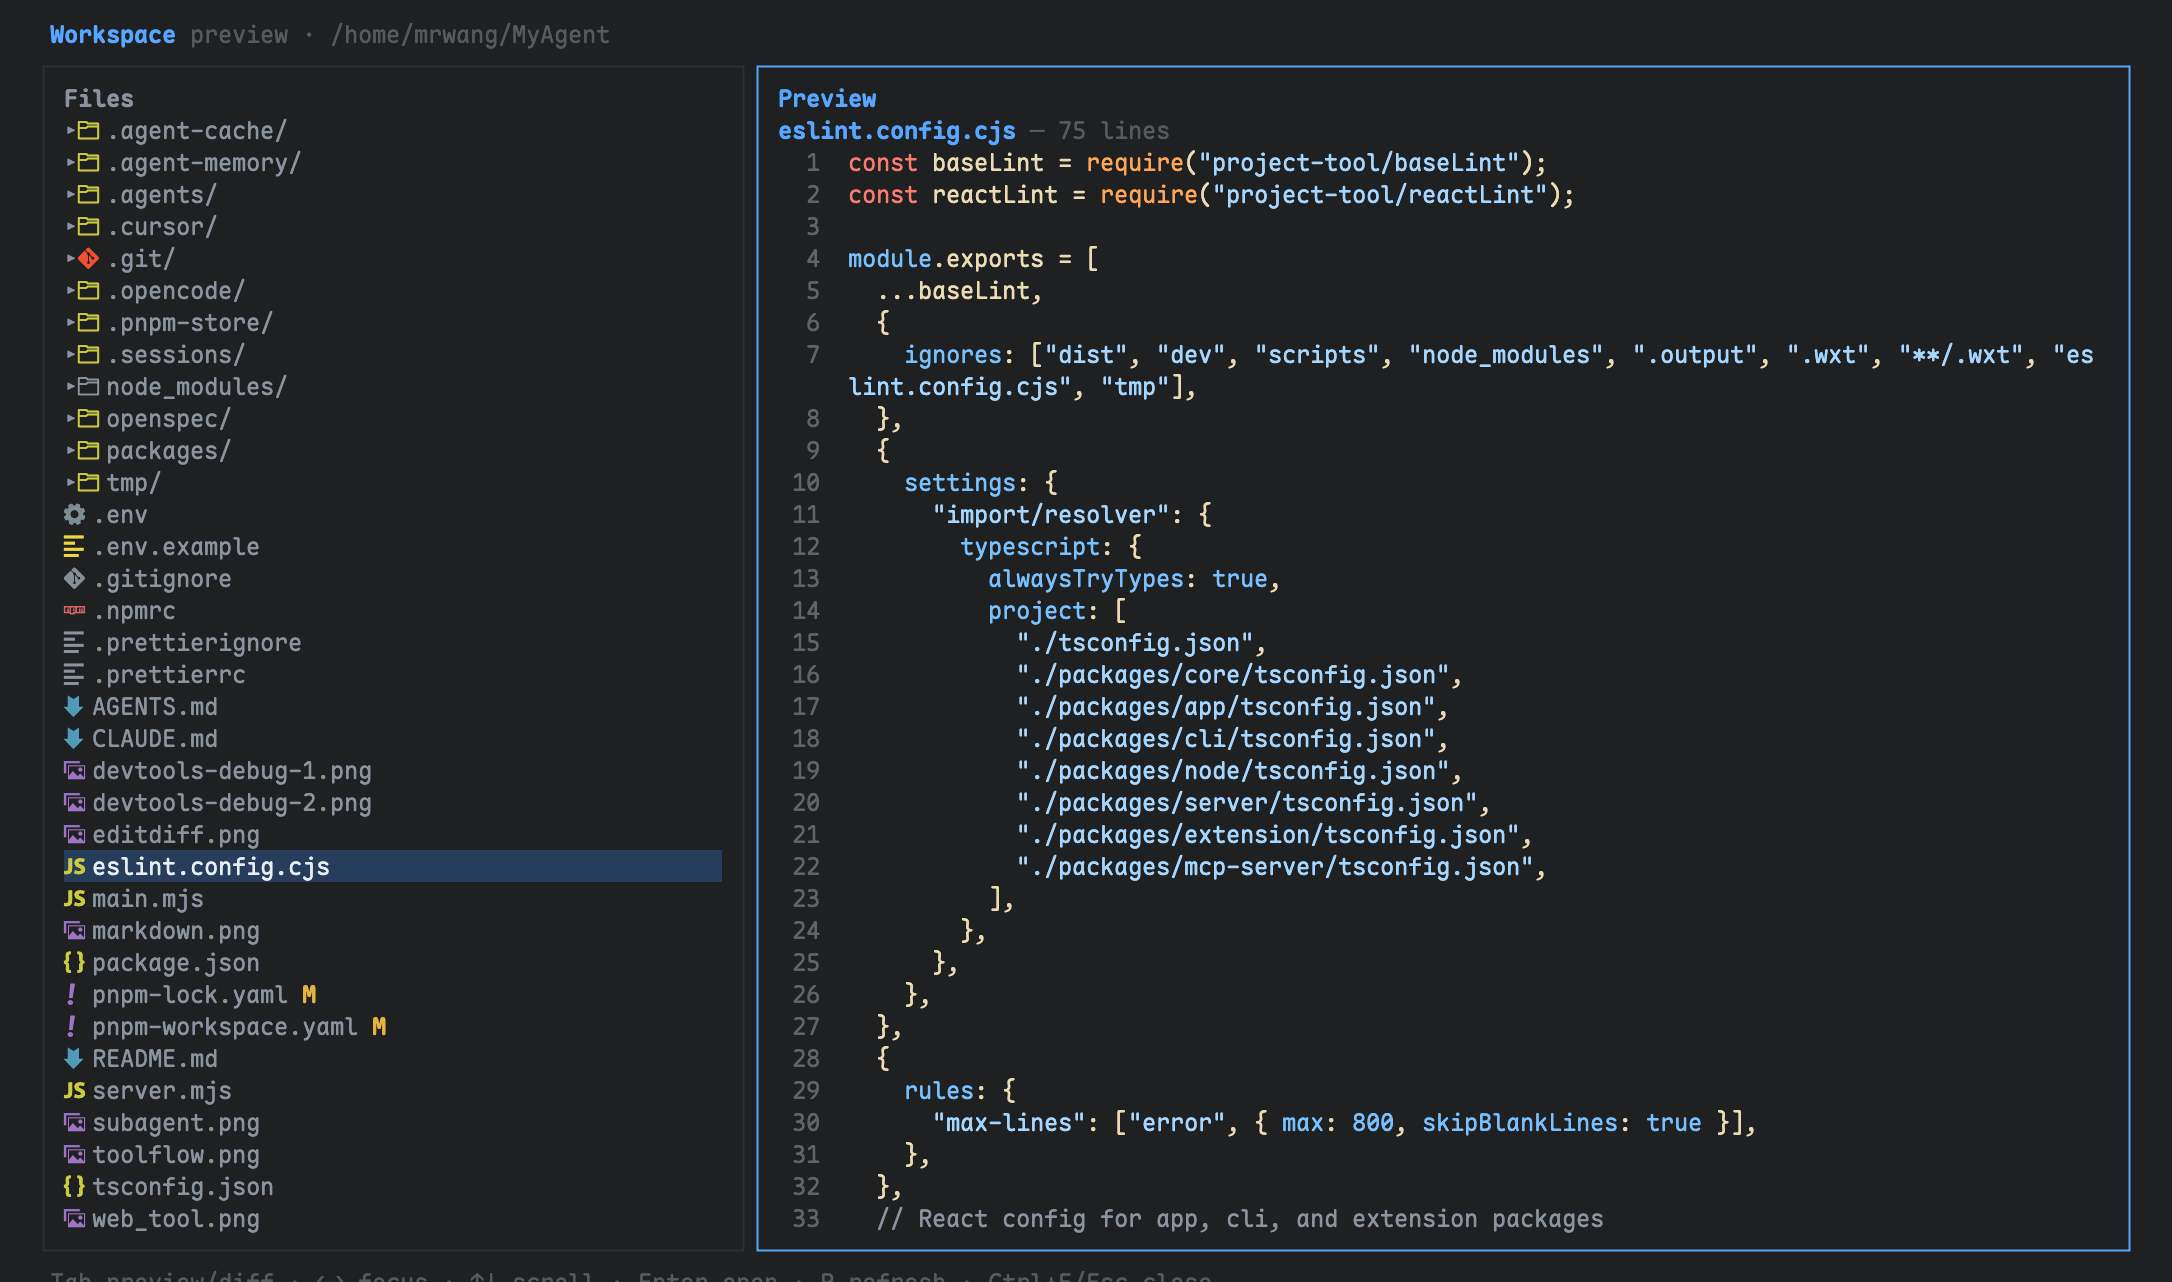2172x1282 pixels.
Task: Click the text icon beside .prettierrc
Action: [74, 675]
